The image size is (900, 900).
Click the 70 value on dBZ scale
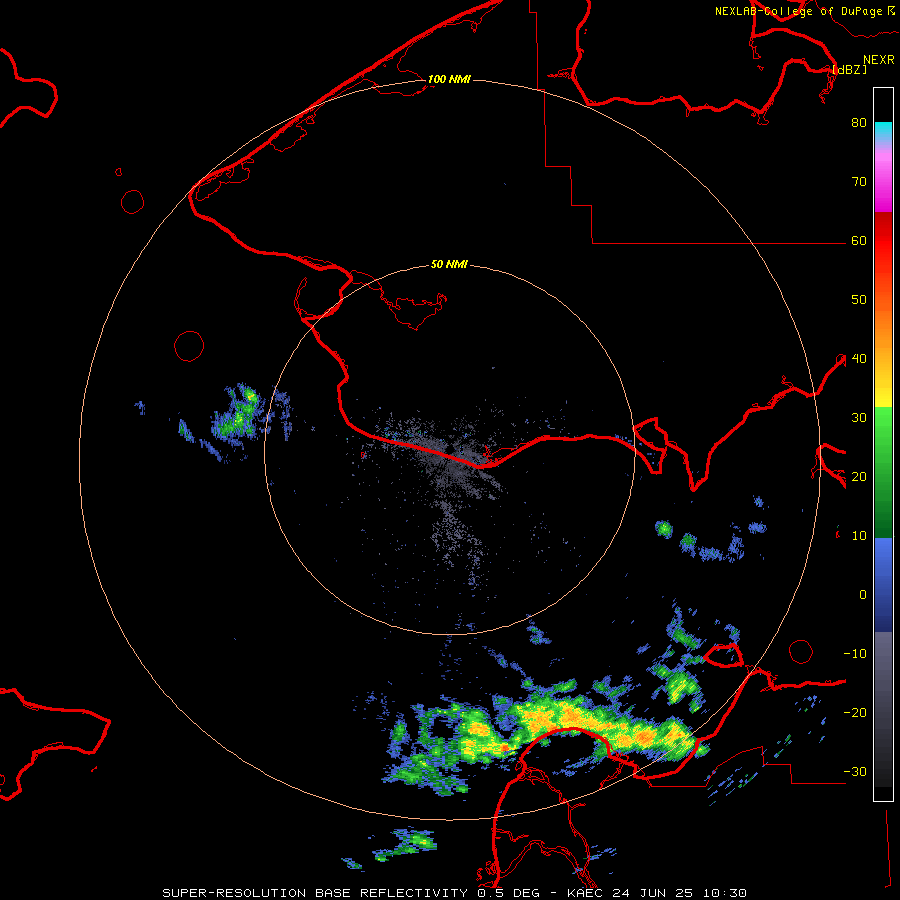coord(859,182)
